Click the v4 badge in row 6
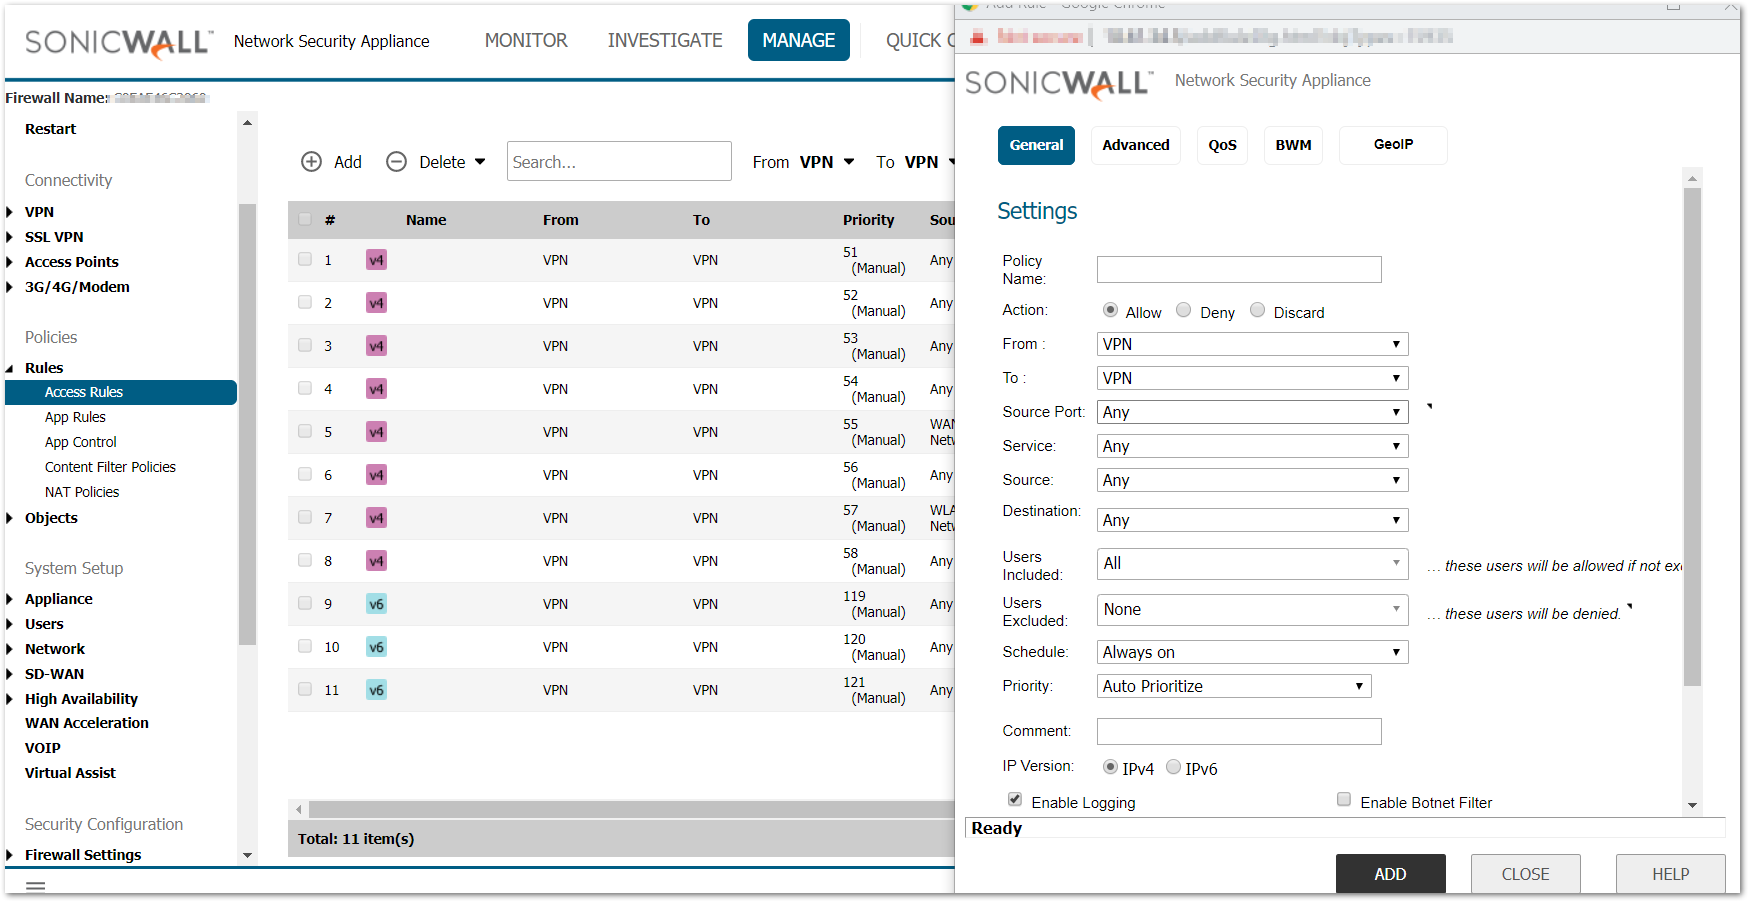The width and height of the screenshot is (1749, 902). coord(376,475)
